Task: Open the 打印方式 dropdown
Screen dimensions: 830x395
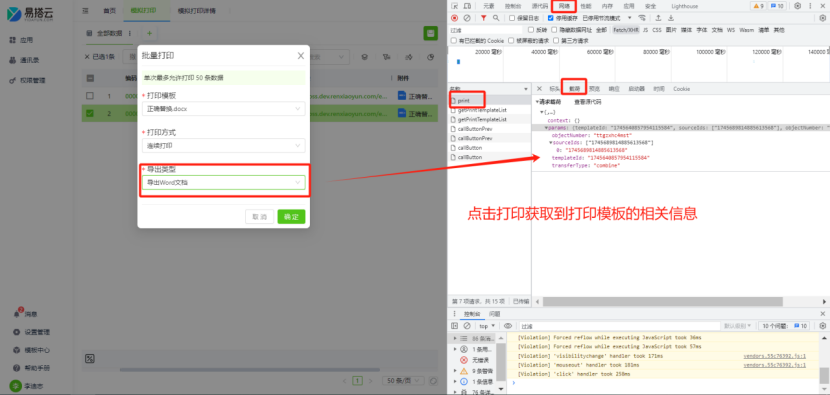Action: (223, 145)
